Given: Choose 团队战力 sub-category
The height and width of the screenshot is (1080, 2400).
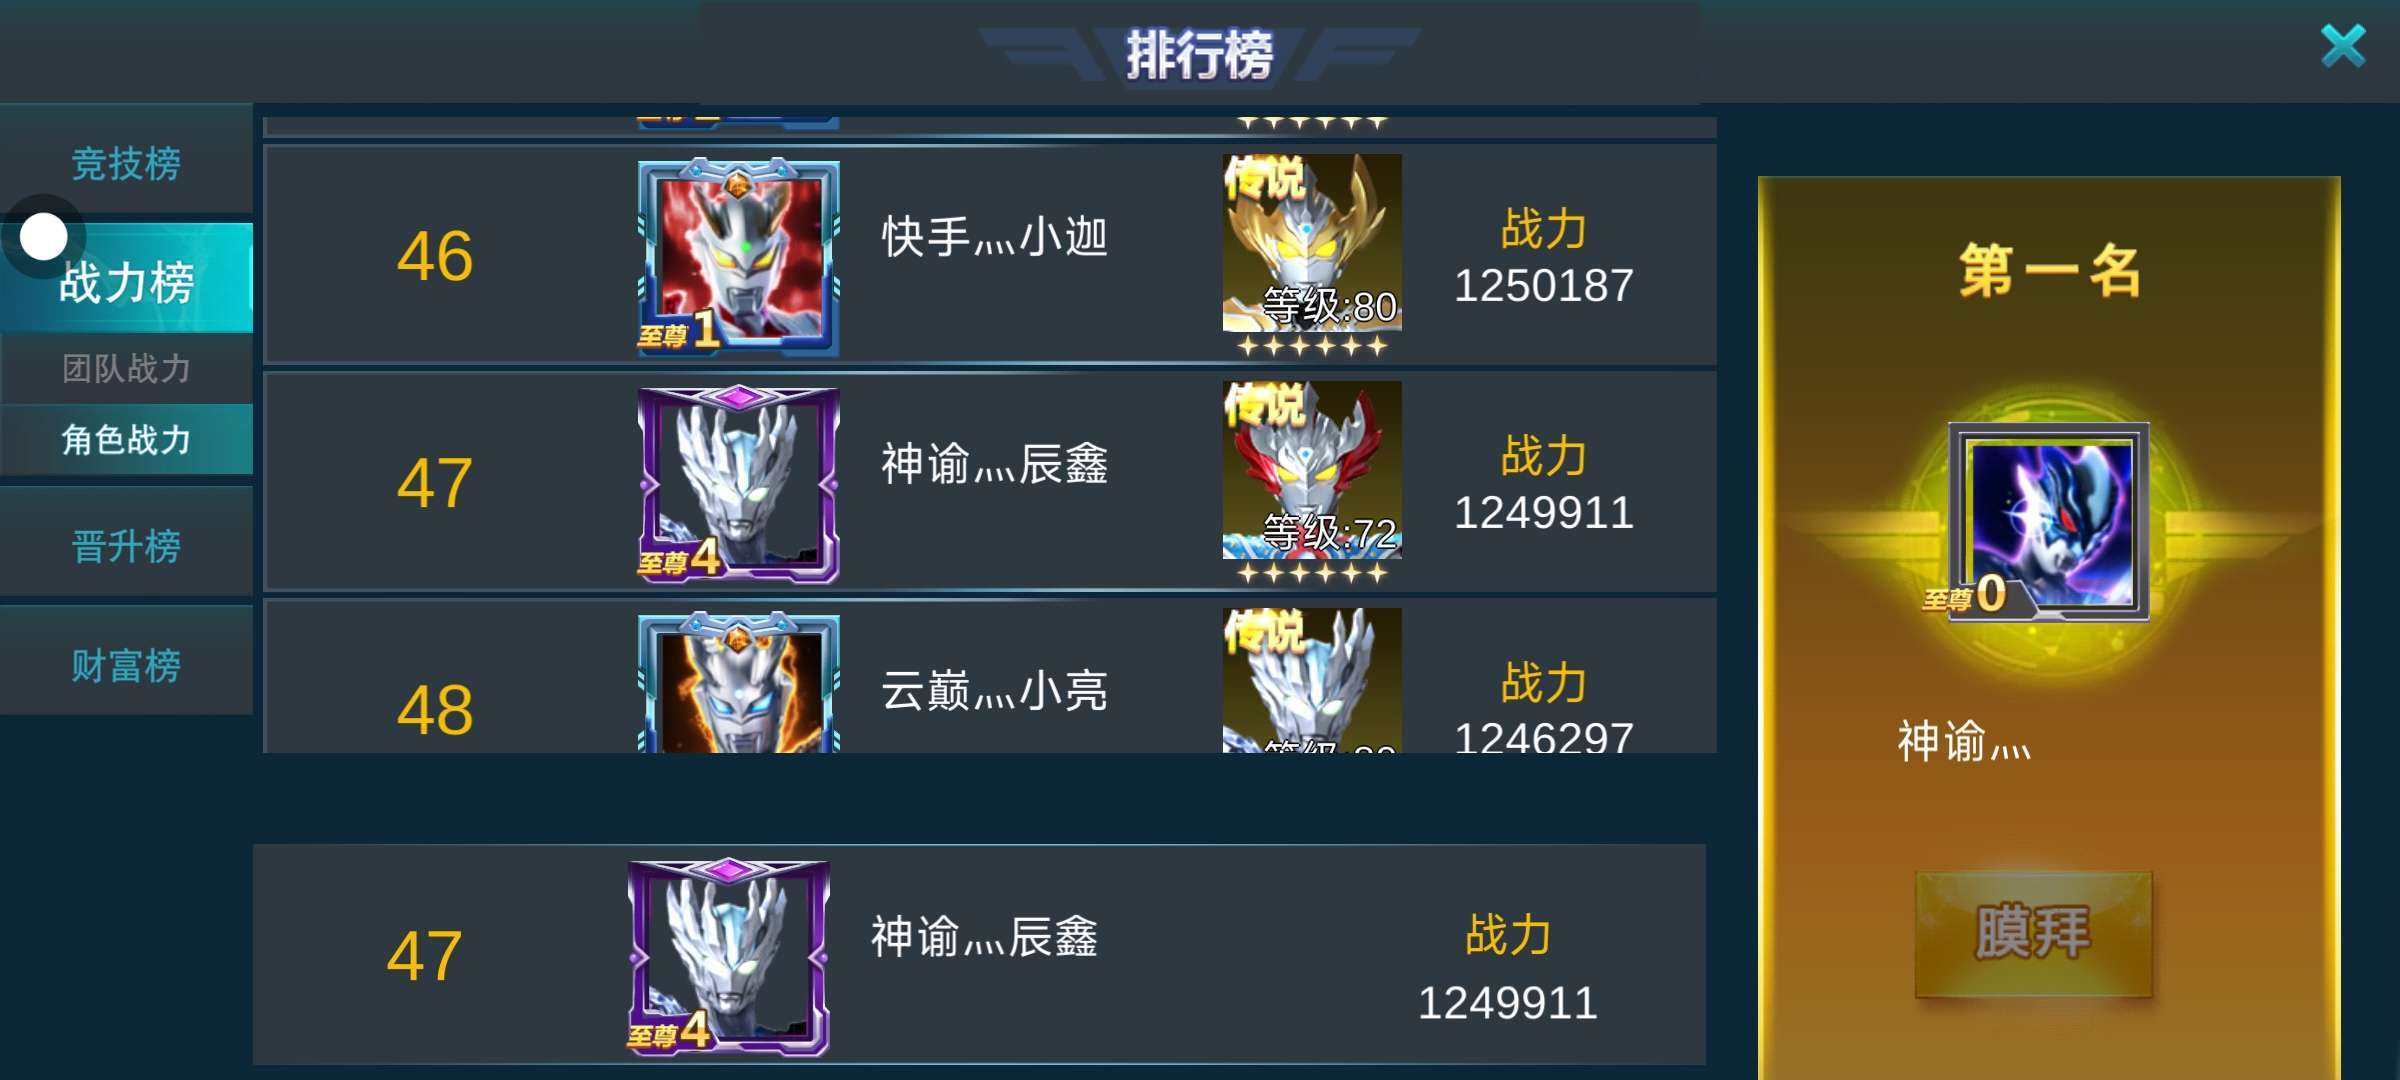Looking at the screenshot, I should pos(126,368).
